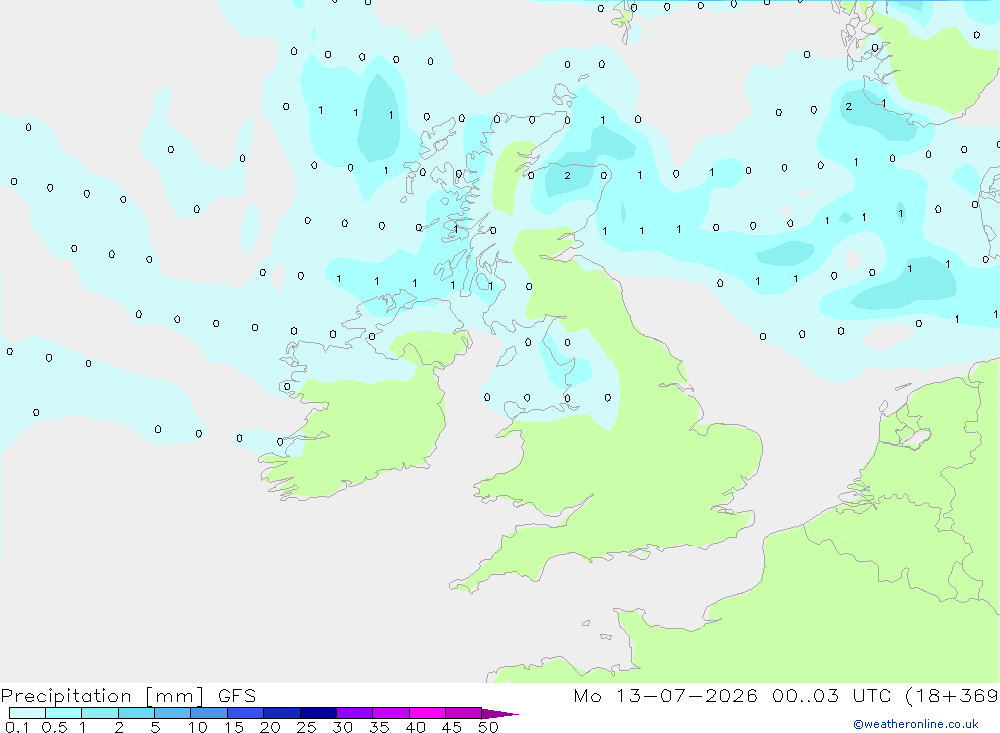Click the 0.5–1 mm legend color swatch
Screen dimensions: 1000x733
click(x=64, y=713)
